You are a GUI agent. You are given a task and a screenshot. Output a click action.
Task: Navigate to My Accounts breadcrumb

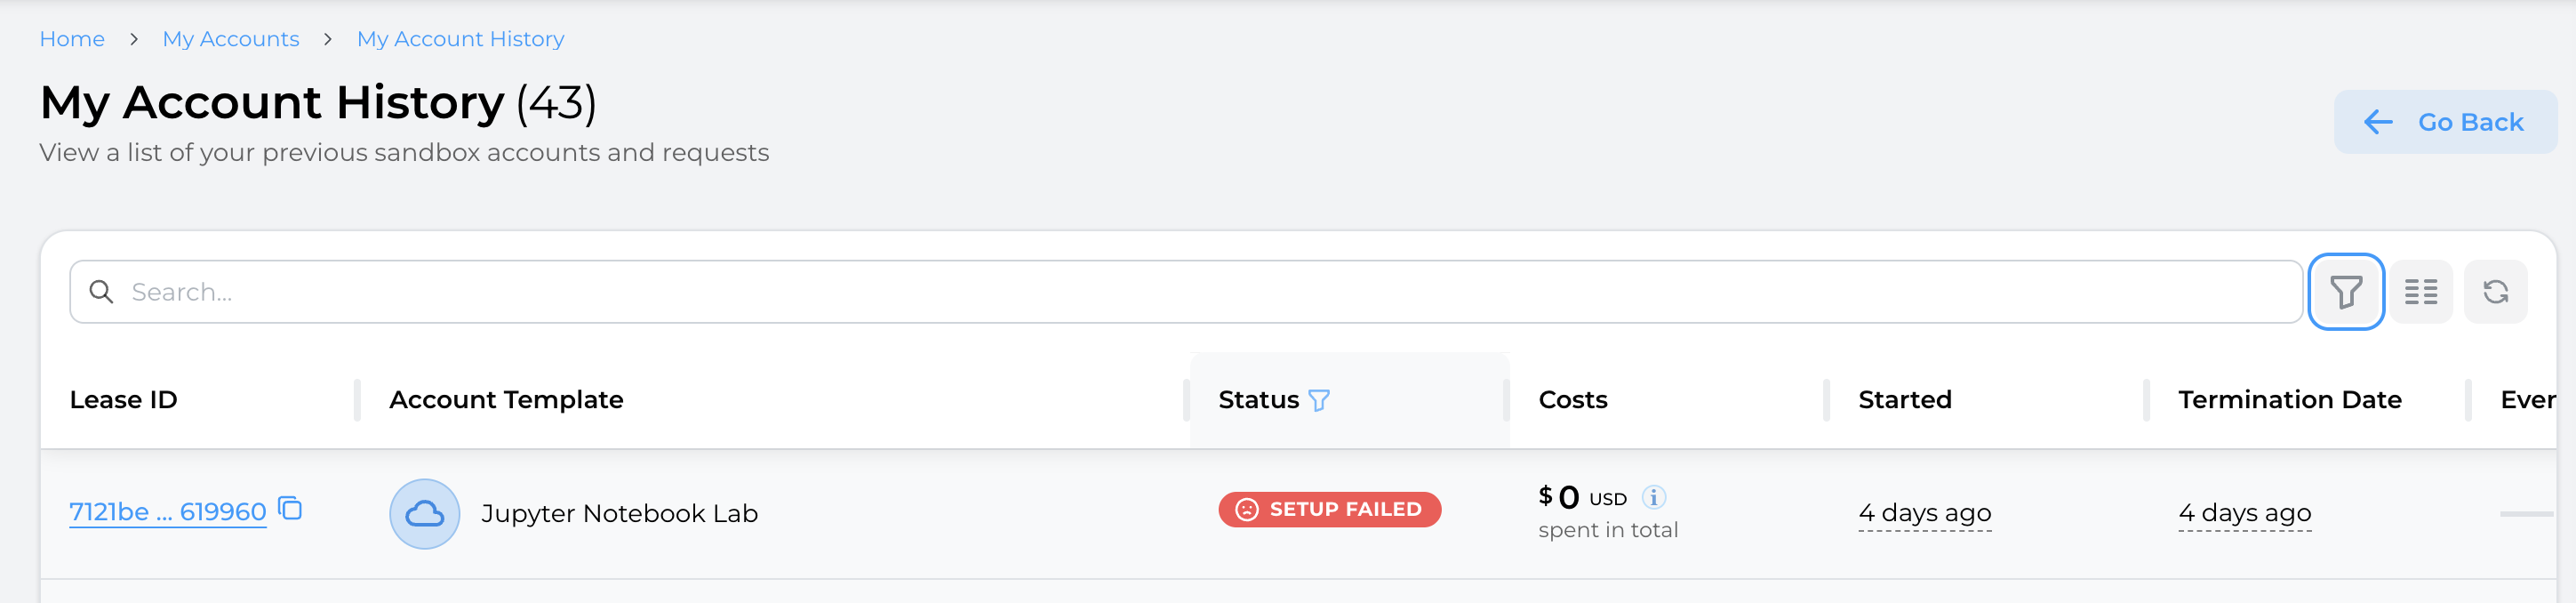[x=231, y=39]
